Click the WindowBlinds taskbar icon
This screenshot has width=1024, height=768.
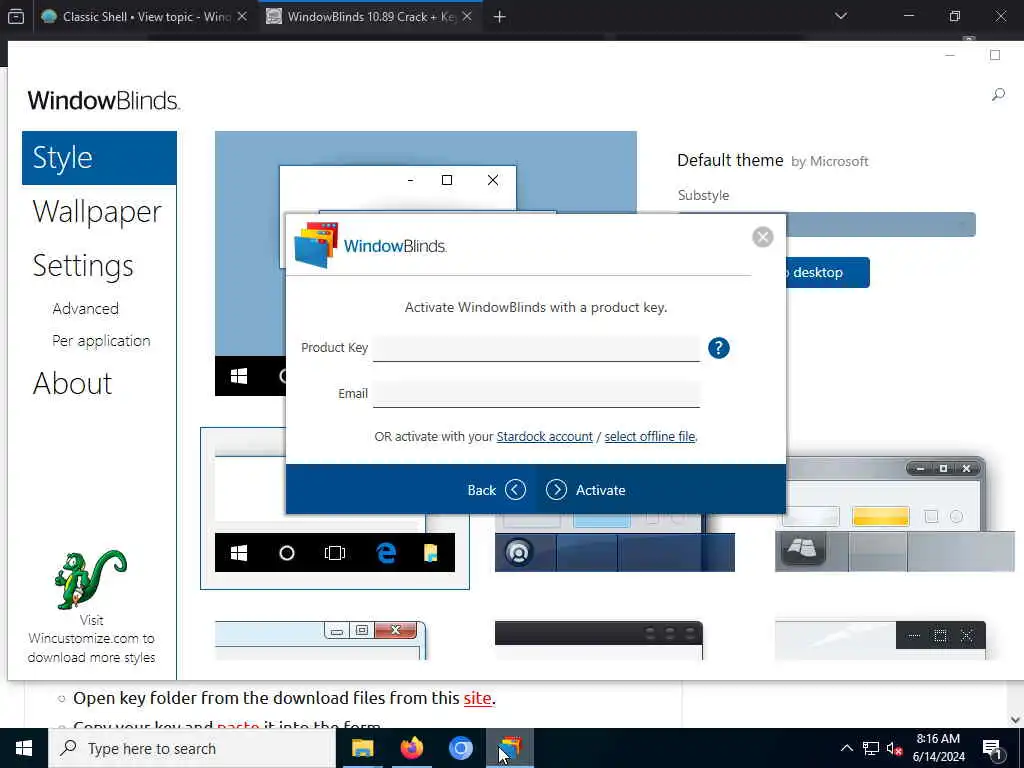tap(510, 748)
